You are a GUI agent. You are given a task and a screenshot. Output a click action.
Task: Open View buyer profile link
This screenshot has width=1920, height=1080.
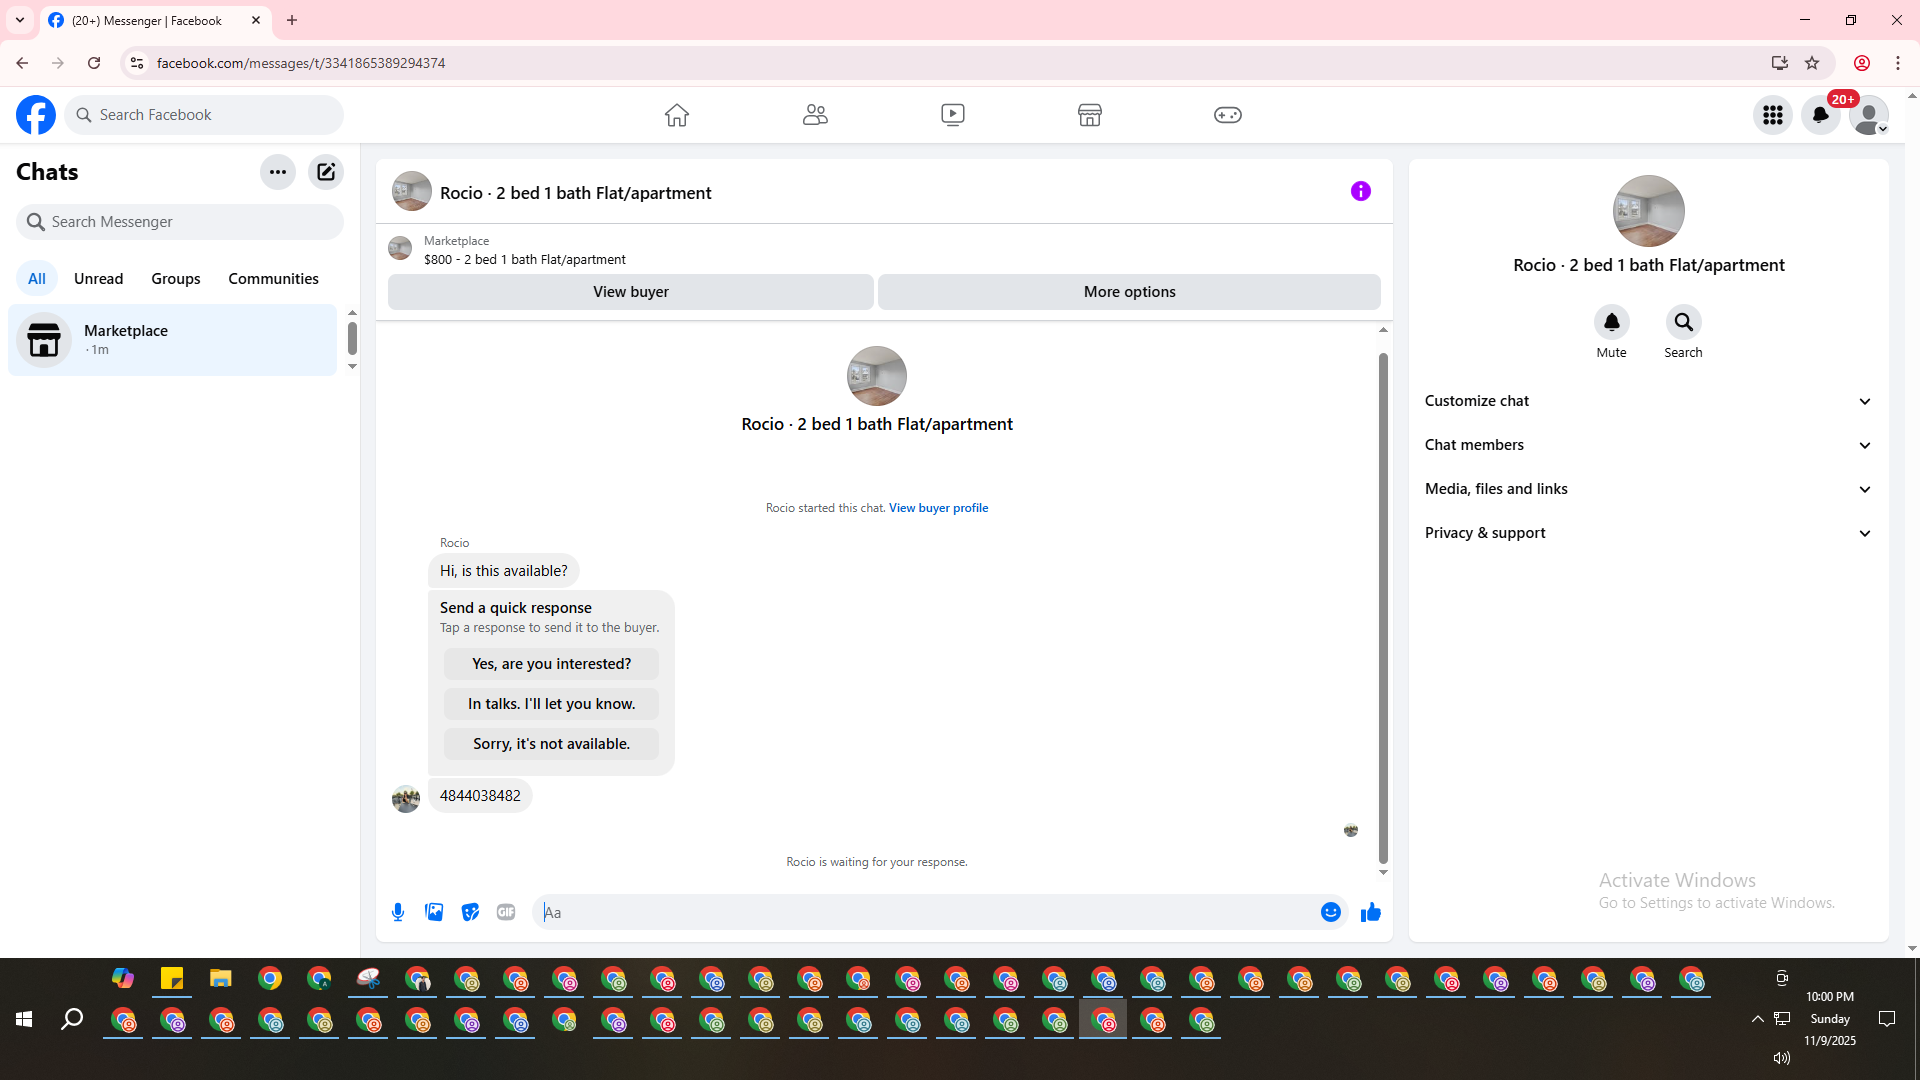pos(938,508)
